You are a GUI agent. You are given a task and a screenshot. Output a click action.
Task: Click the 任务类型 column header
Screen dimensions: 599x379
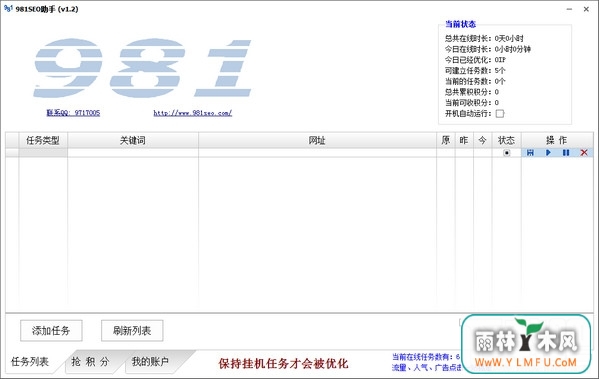[43, 140]
